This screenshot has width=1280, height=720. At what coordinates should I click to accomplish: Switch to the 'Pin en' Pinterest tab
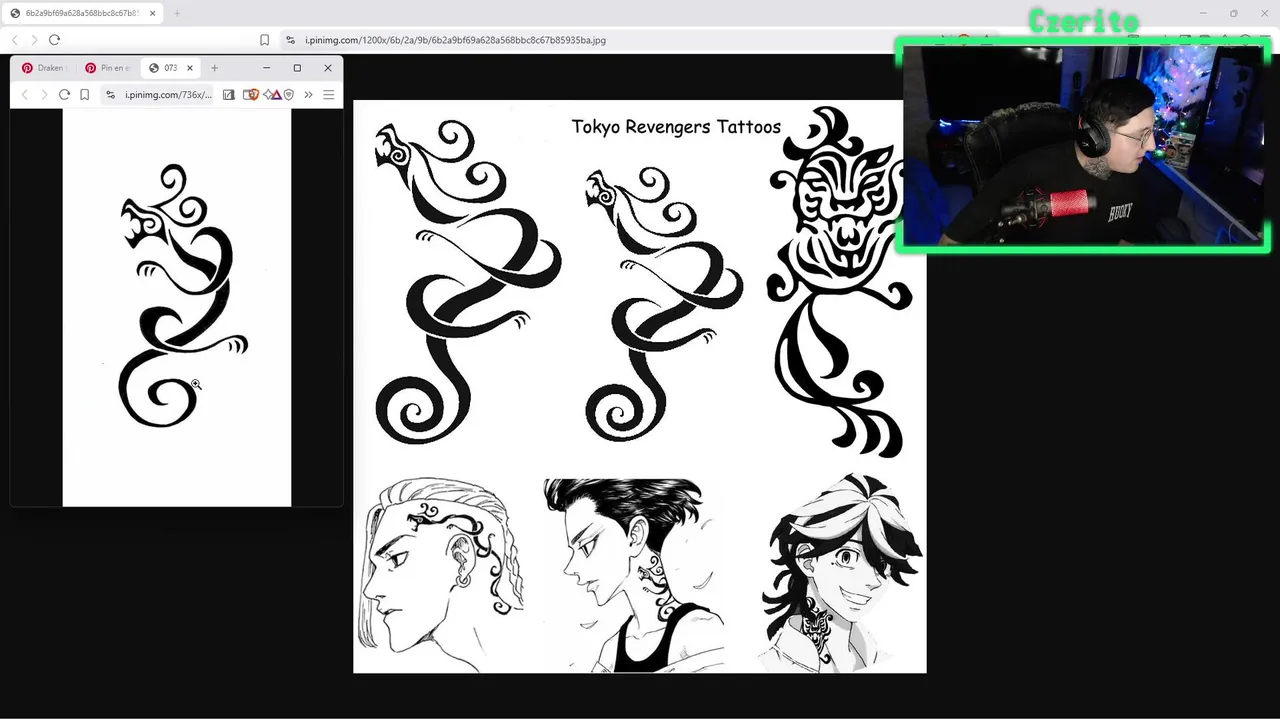[108, 68]
